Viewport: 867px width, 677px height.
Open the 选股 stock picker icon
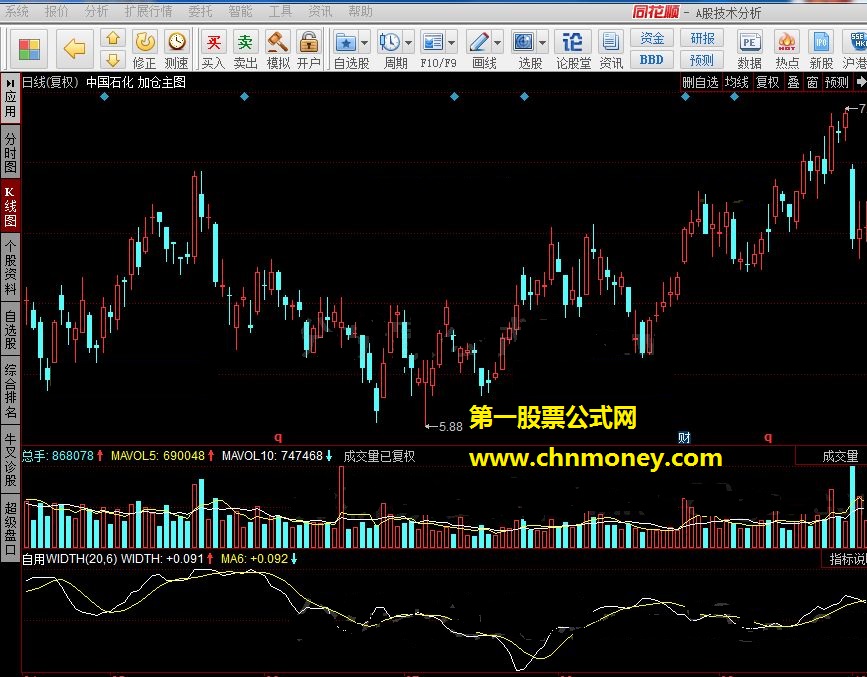point(524,42)
